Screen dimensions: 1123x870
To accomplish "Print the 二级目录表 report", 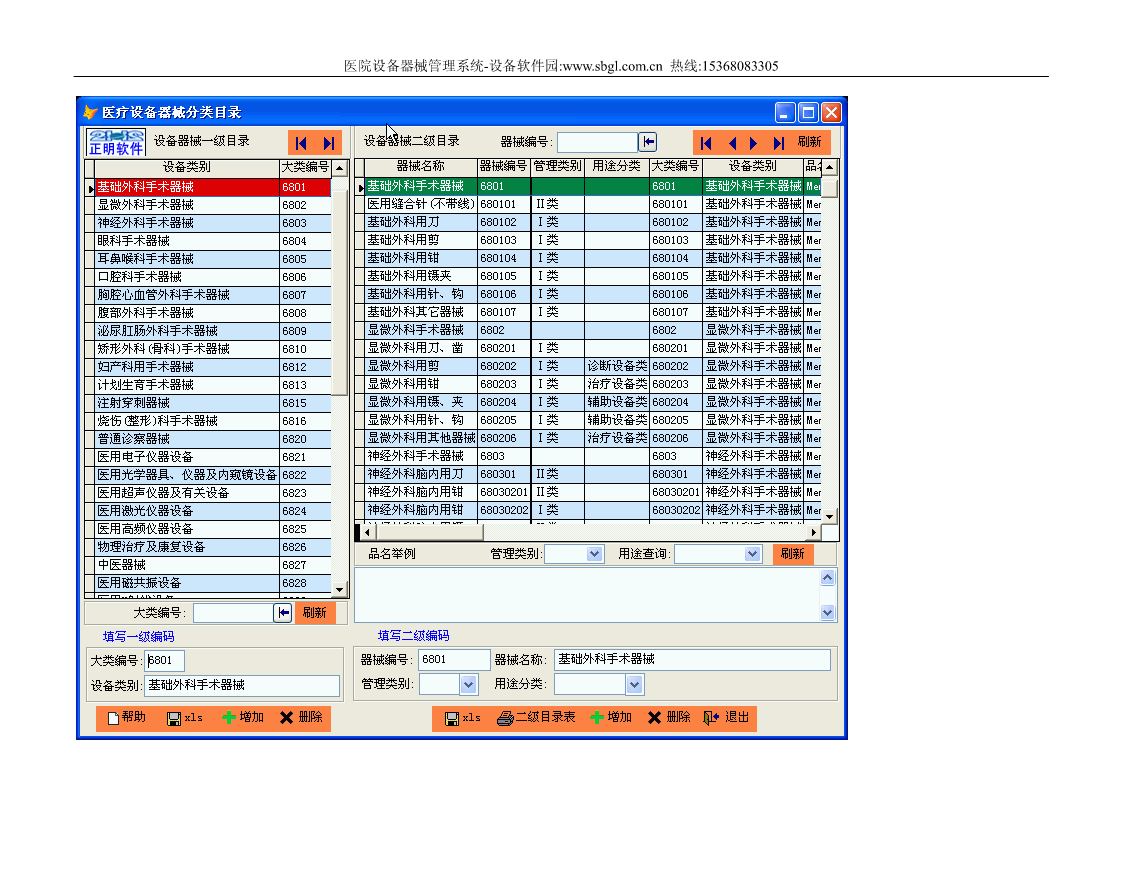I will [536, 717].
